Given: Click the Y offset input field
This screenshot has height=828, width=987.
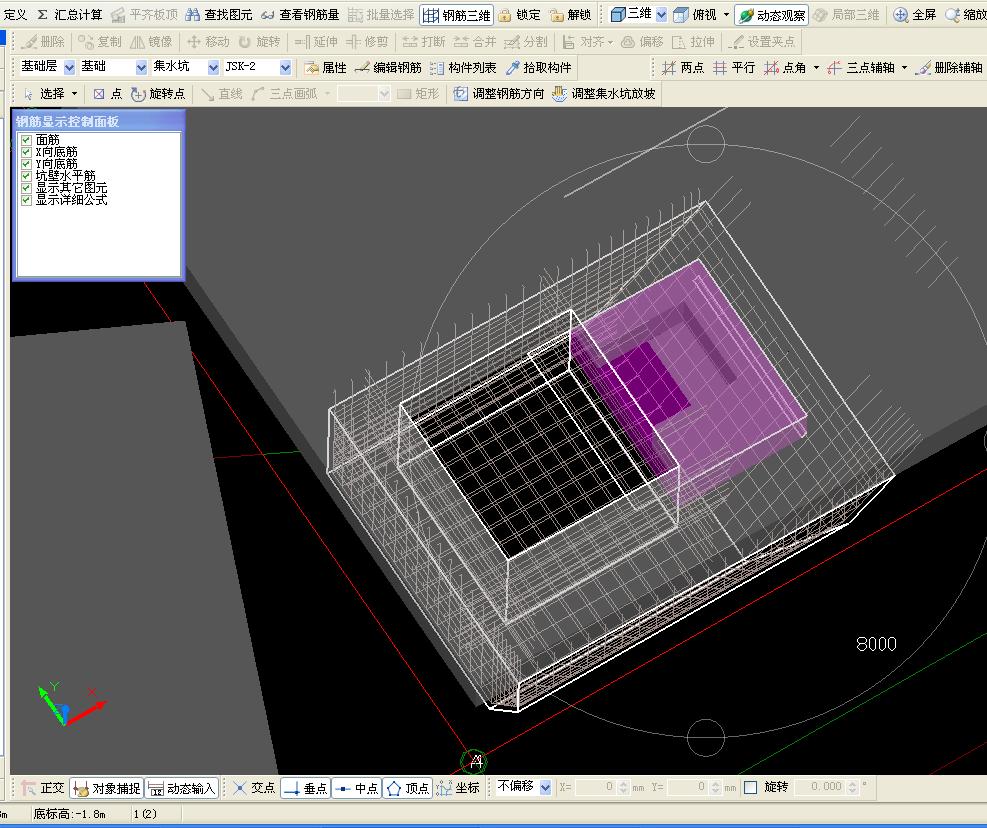Looking at the screenshot, I should click(687, 787).
